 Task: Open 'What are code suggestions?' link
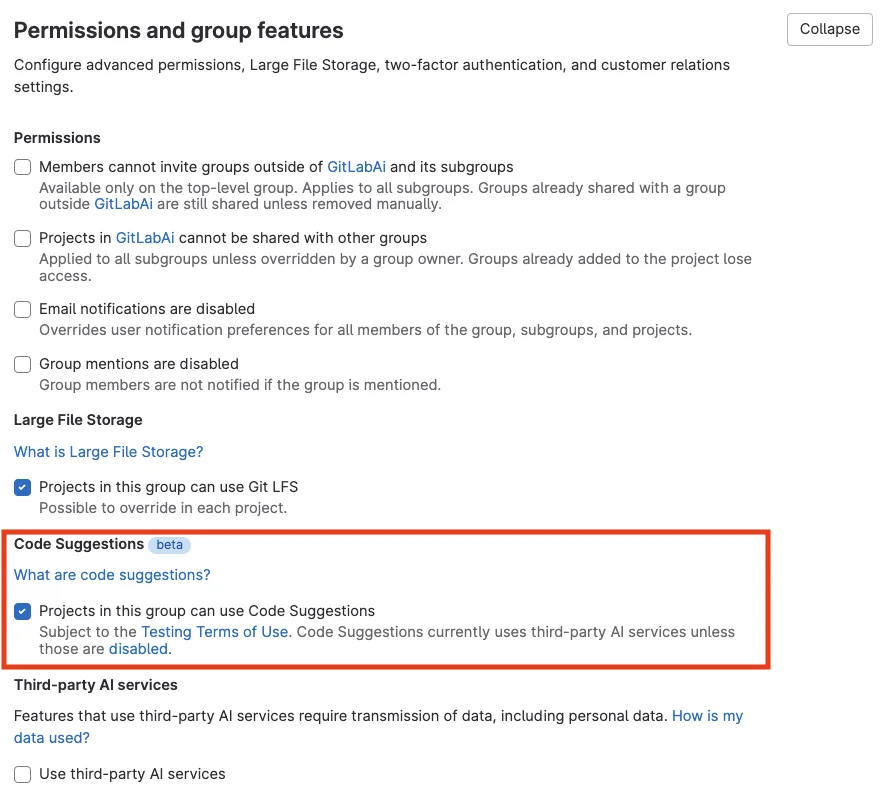[x=112, y=575]
